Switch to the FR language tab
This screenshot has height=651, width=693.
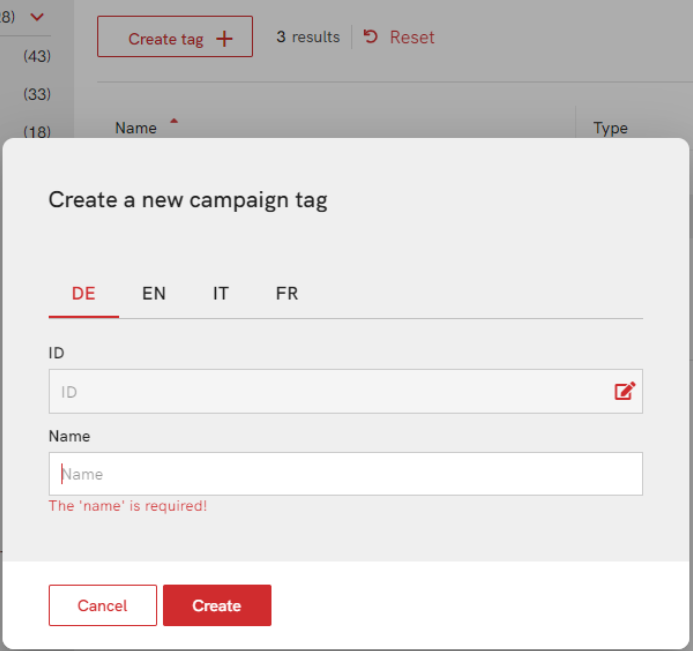[x=287, y=293]
